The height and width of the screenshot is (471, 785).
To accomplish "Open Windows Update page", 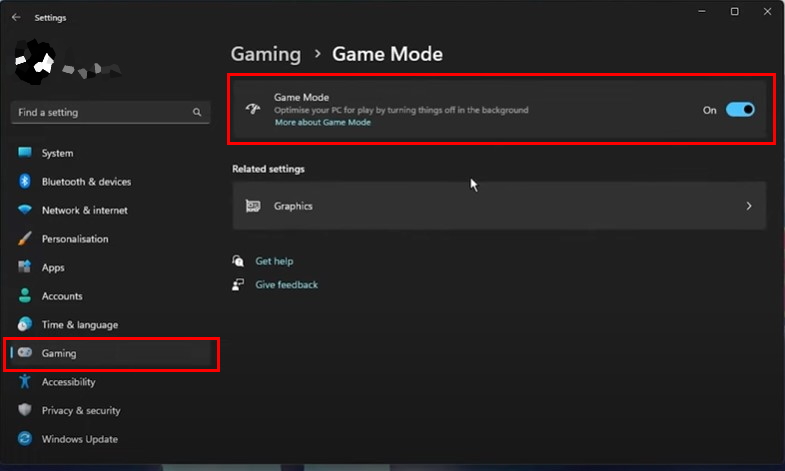I will click(110, 438).
